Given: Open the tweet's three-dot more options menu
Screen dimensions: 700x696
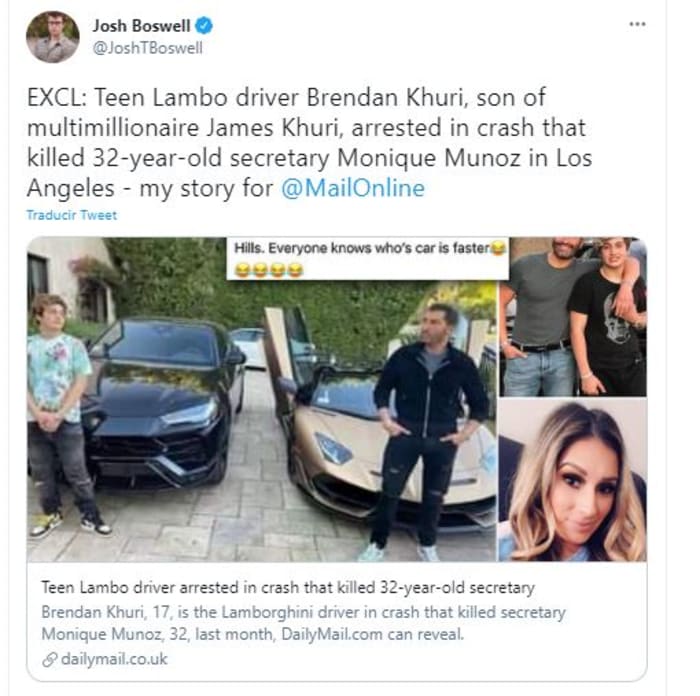Looking at the screenshot, I should click(637, 24).
